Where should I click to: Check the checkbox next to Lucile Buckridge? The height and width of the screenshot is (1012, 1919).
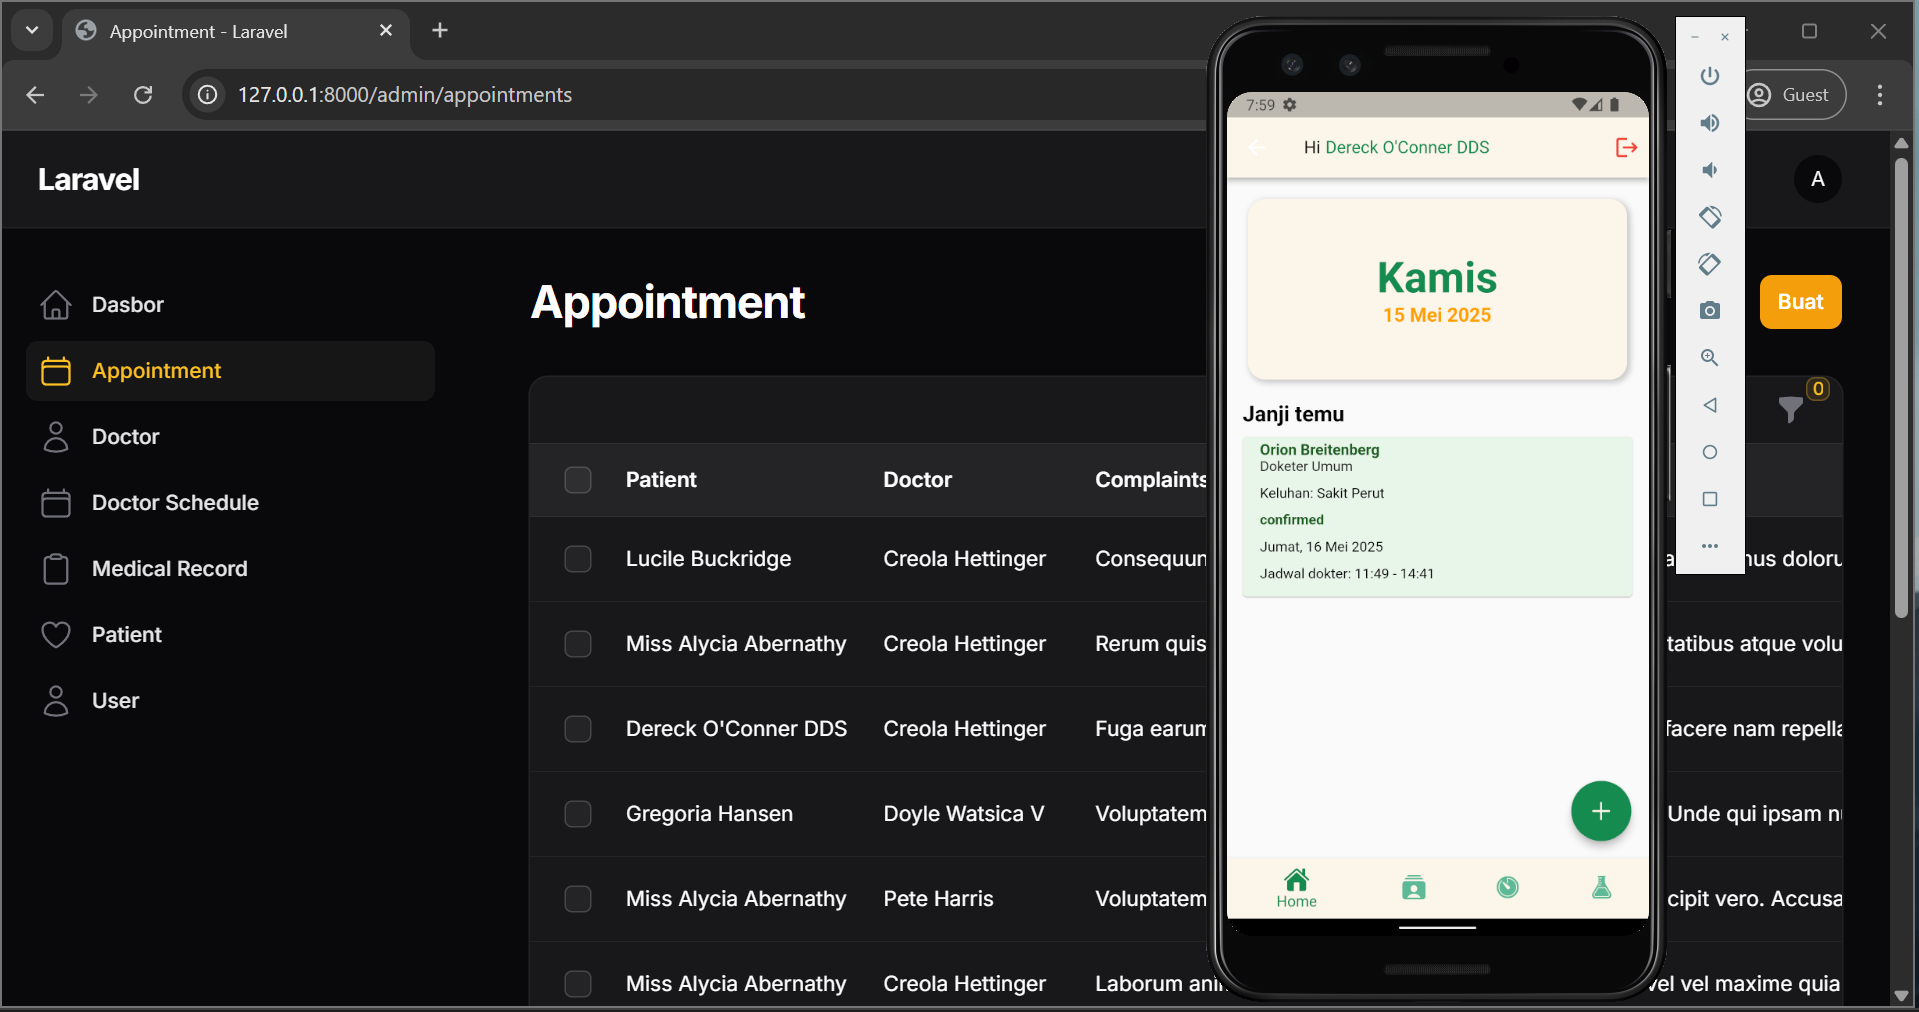(x=578, y=559)
